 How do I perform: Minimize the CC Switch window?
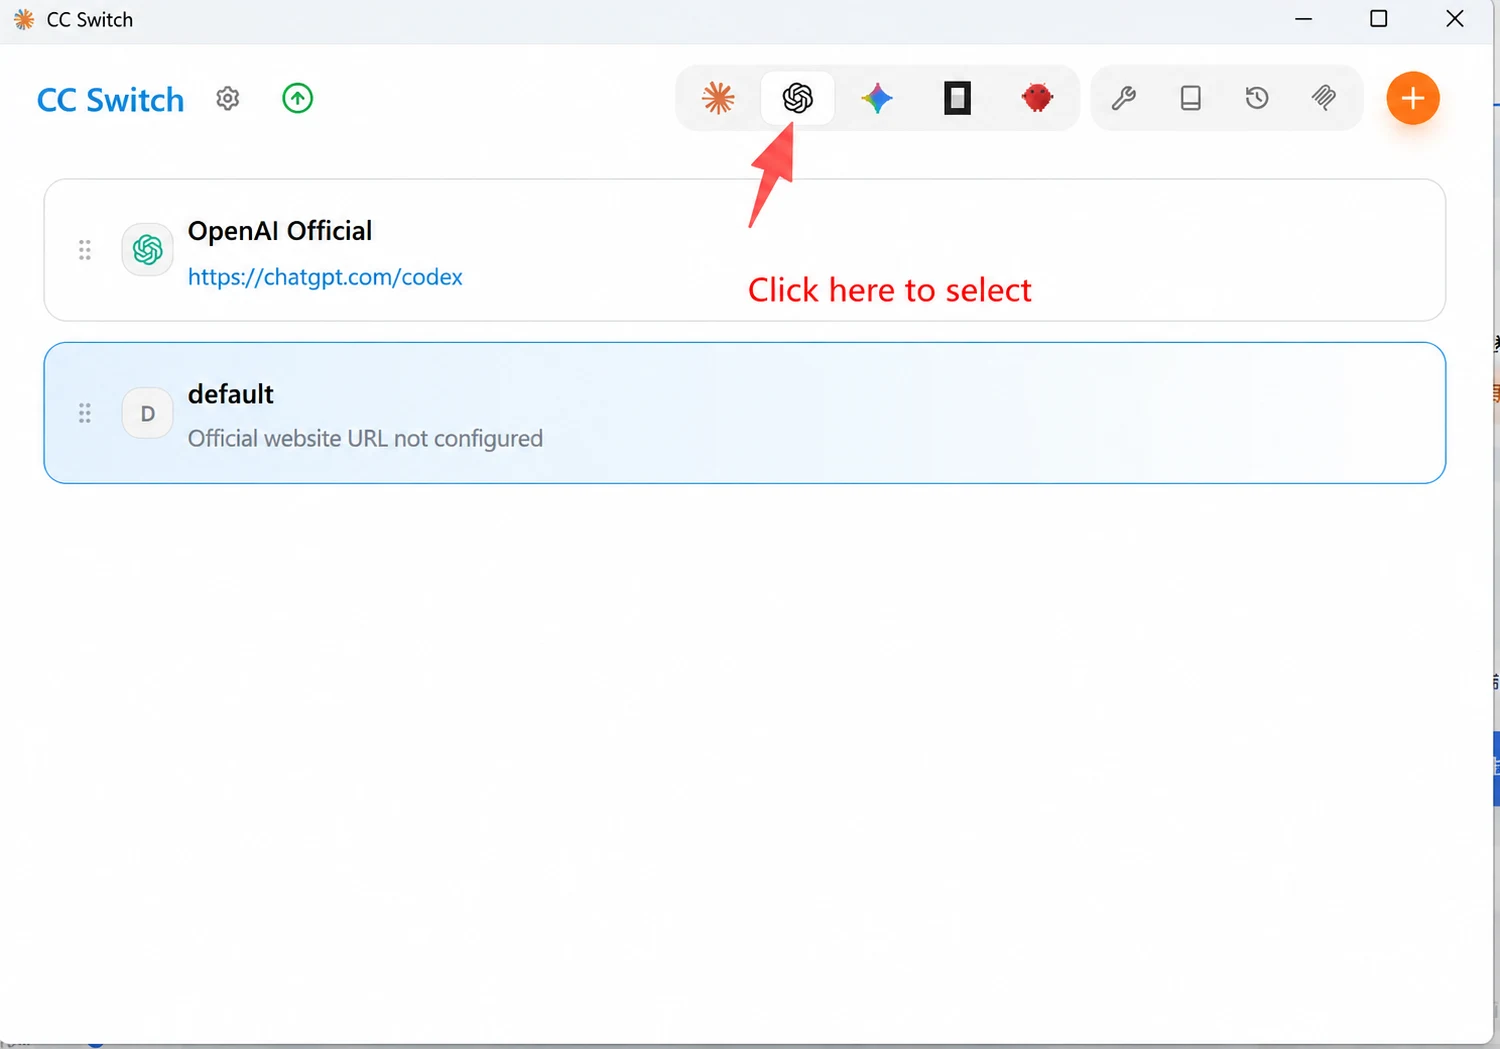pos(1303,19)
